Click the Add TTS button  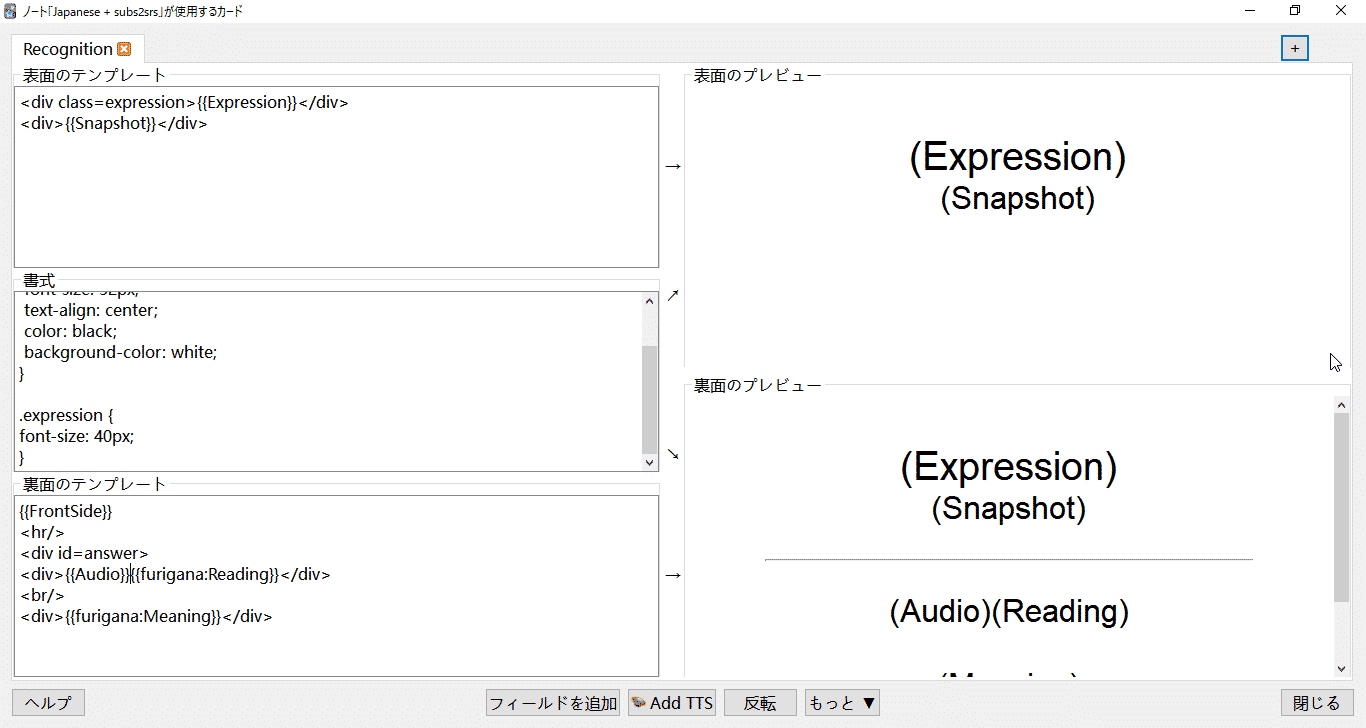(x=672, y=703)
